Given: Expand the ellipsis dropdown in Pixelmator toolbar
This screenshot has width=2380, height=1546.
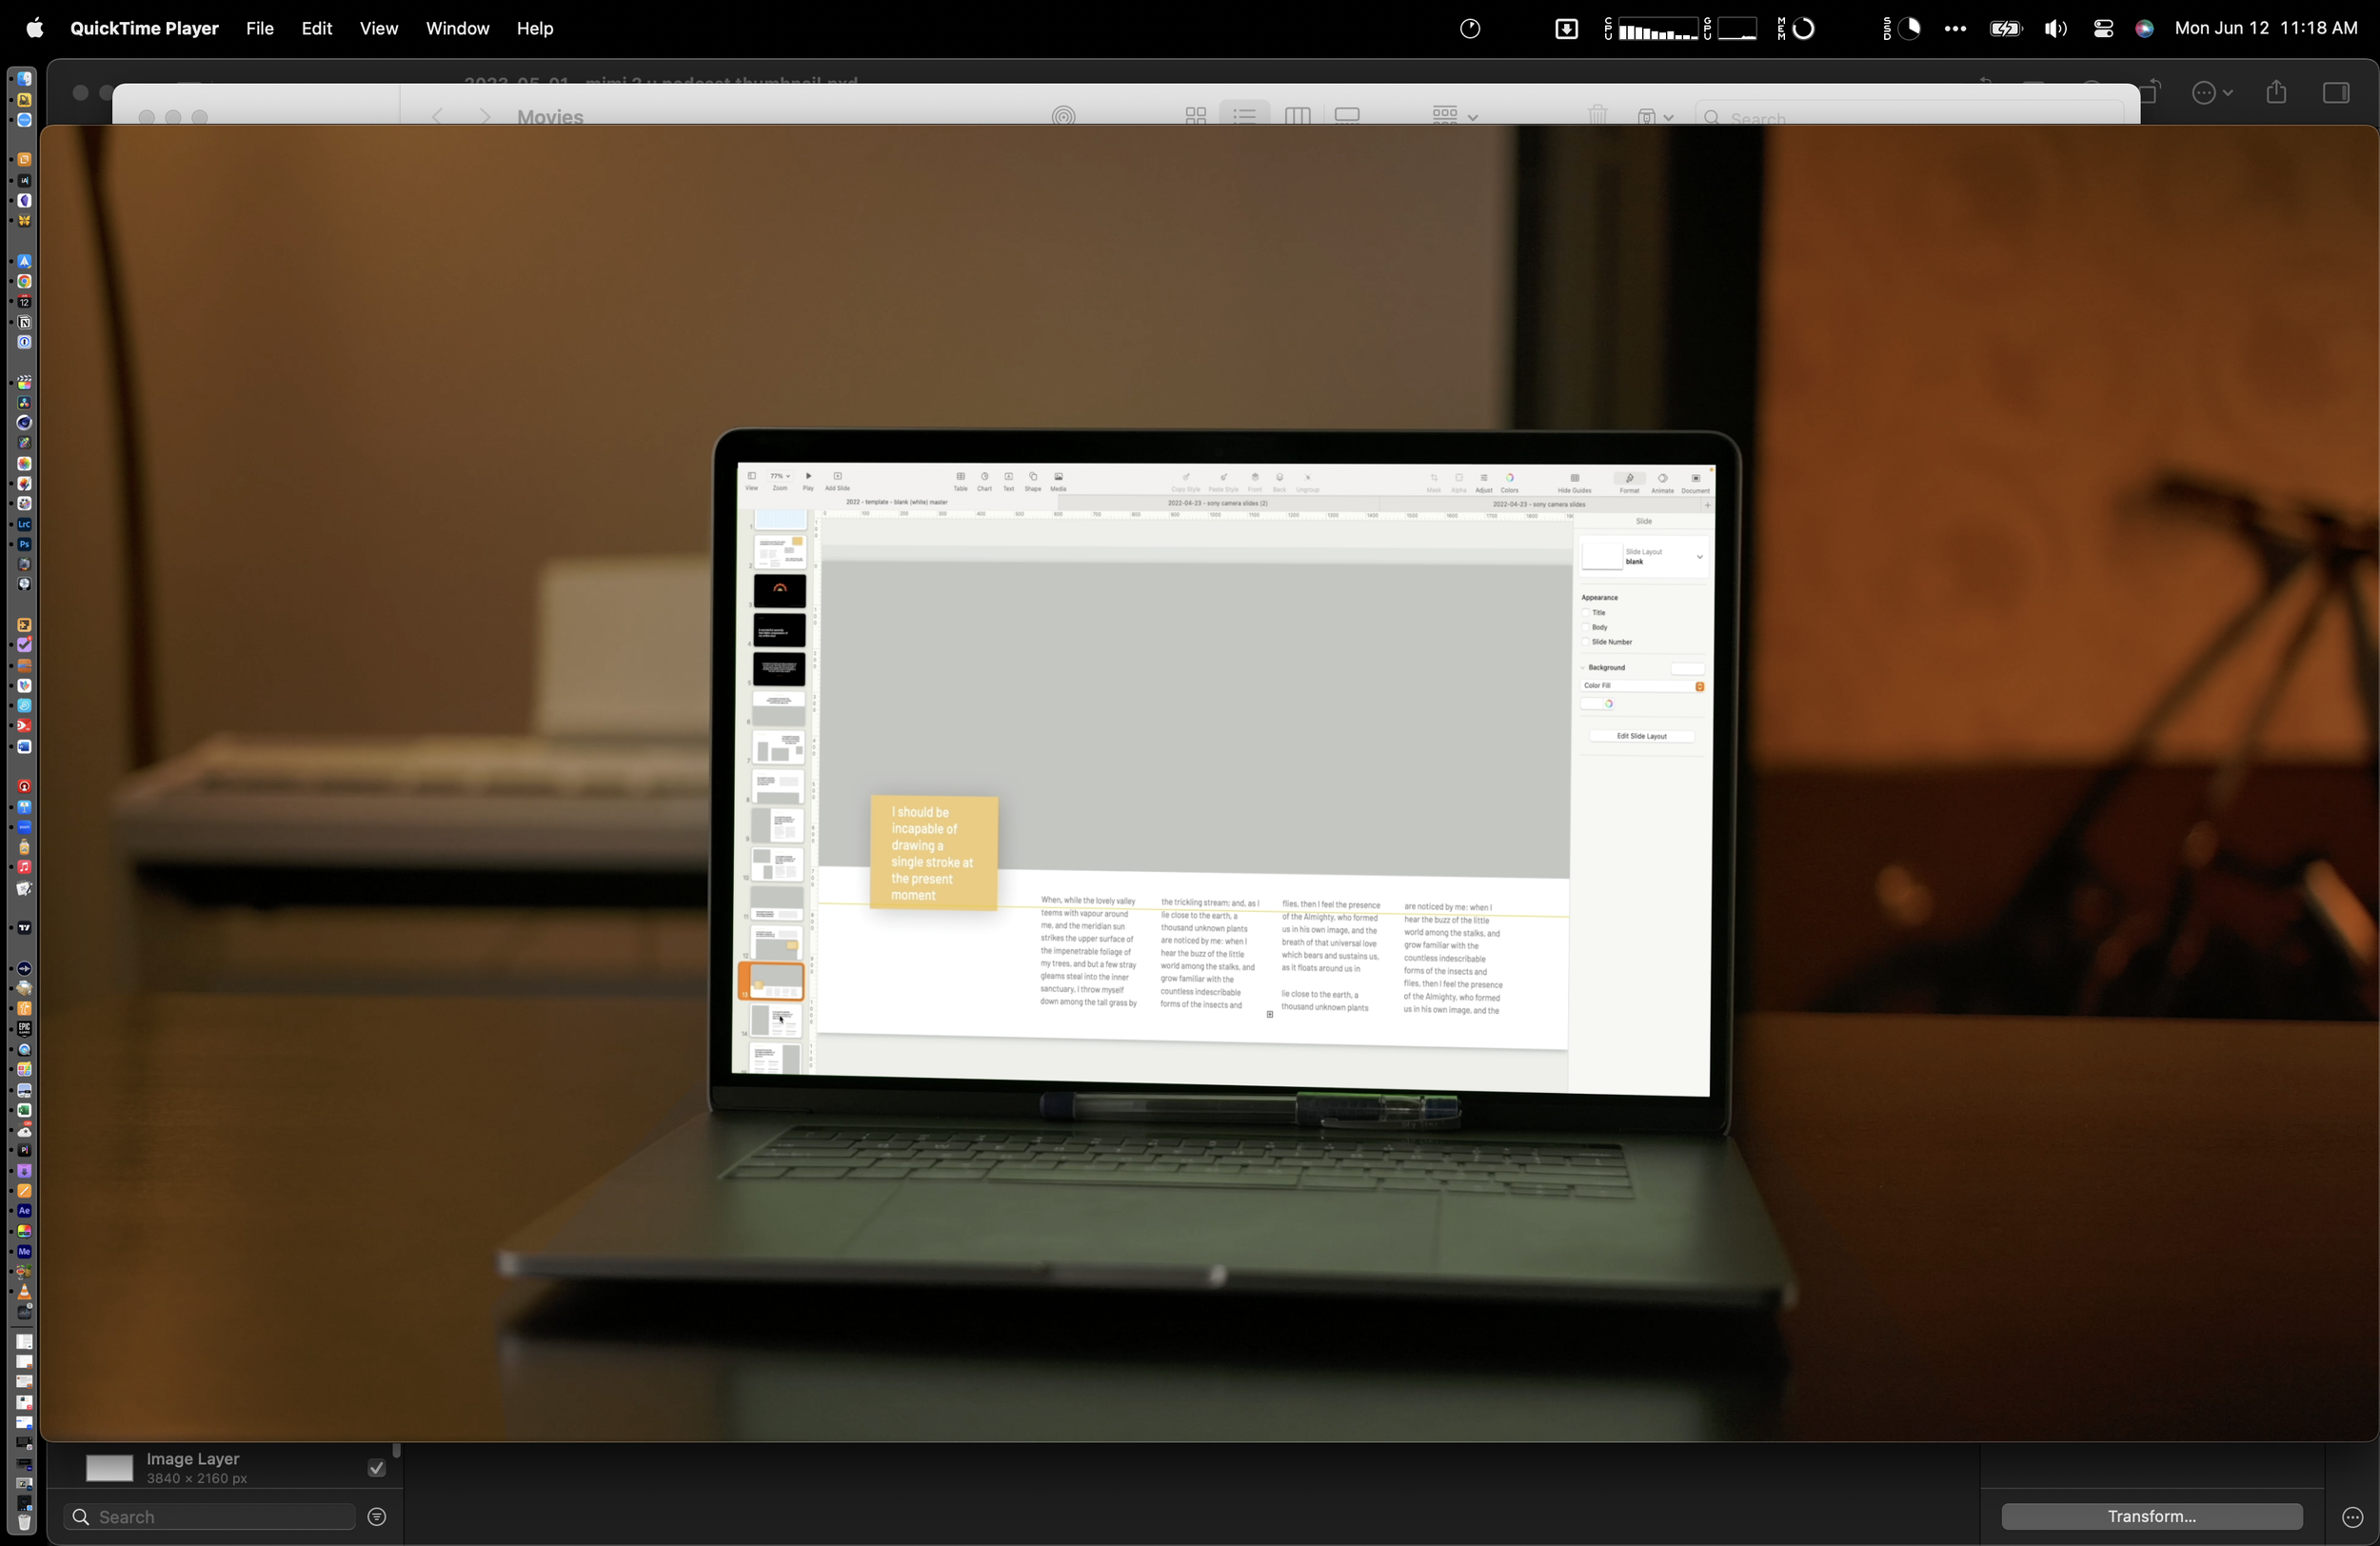Looking at the screenshot, I should (x=2212, y=93).
